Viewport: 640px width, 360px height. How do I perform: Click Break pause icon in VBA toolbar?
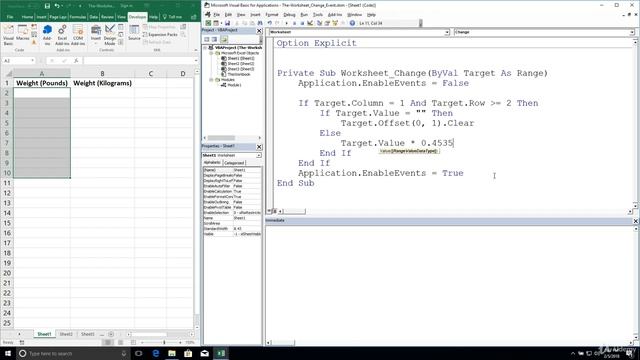tap(294, 23)
